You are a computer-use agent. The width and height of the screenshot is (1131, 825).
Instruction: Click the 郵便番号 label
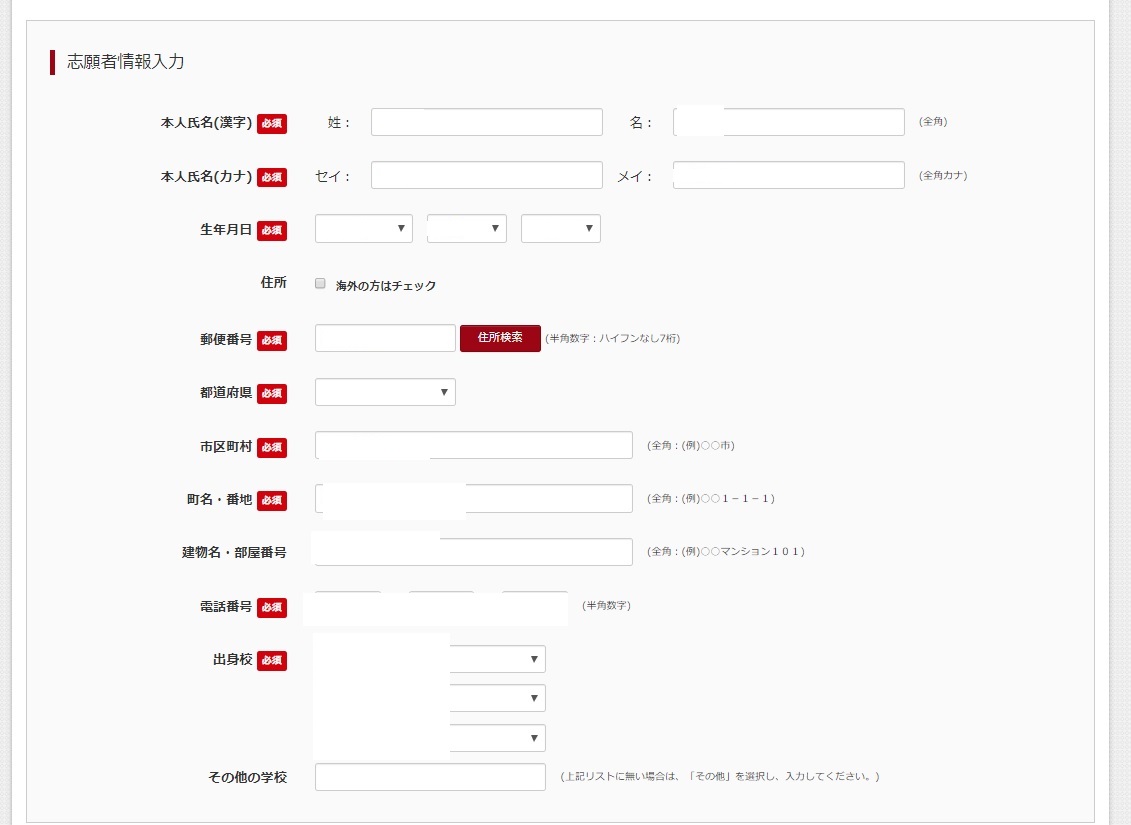226,339
